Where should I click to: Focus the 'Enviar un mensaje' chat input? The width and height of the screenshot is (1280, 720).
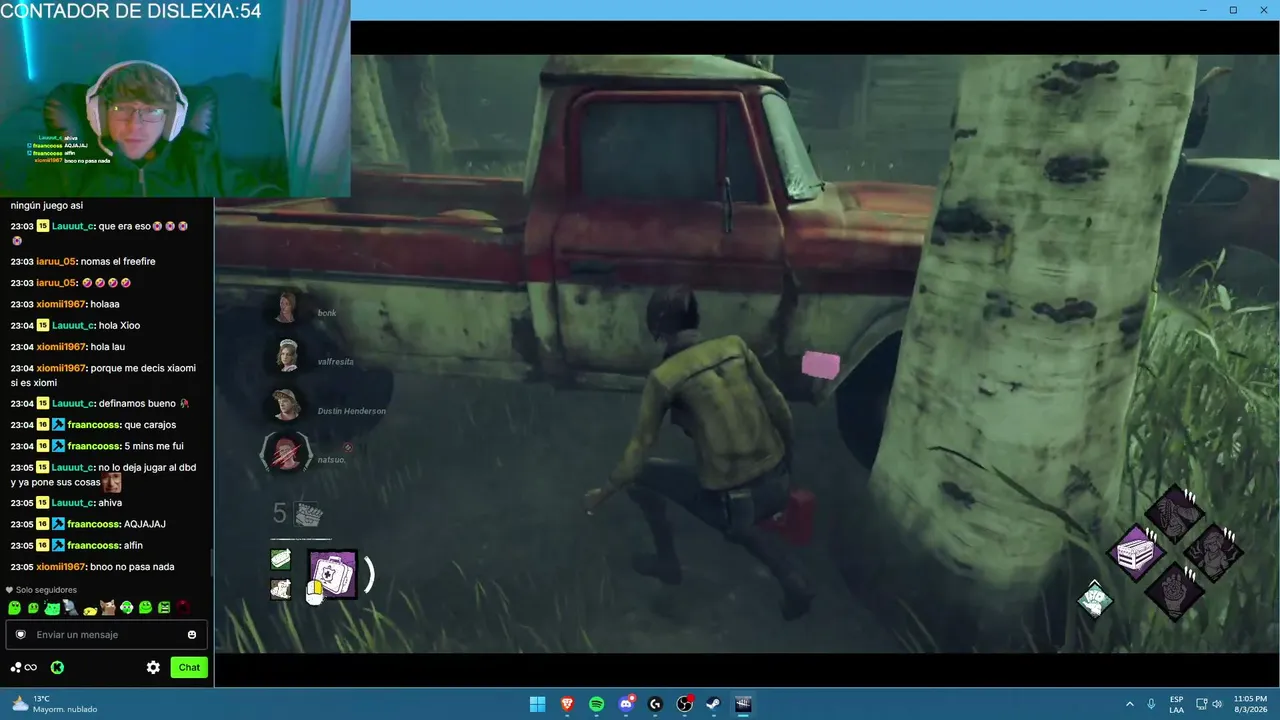point(107,635)
